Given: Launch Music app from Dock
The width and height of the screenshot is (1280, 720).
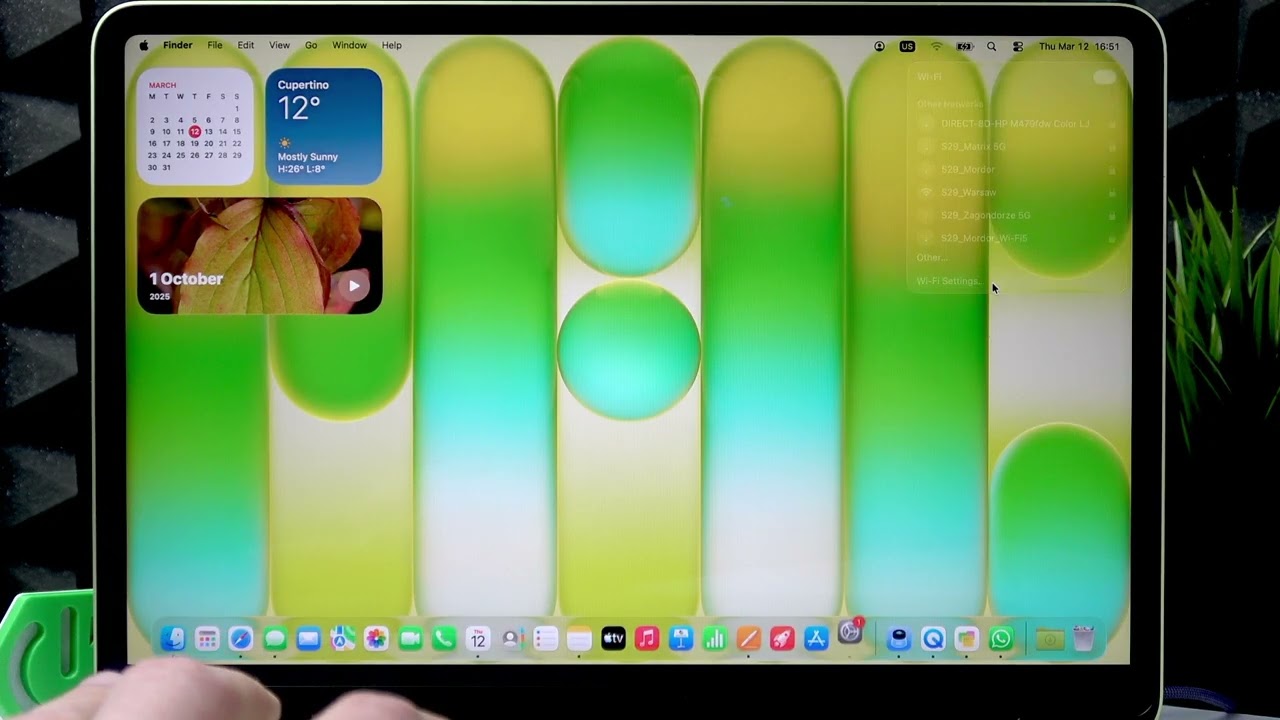Looking at the screenshot, I should point(647,638).
